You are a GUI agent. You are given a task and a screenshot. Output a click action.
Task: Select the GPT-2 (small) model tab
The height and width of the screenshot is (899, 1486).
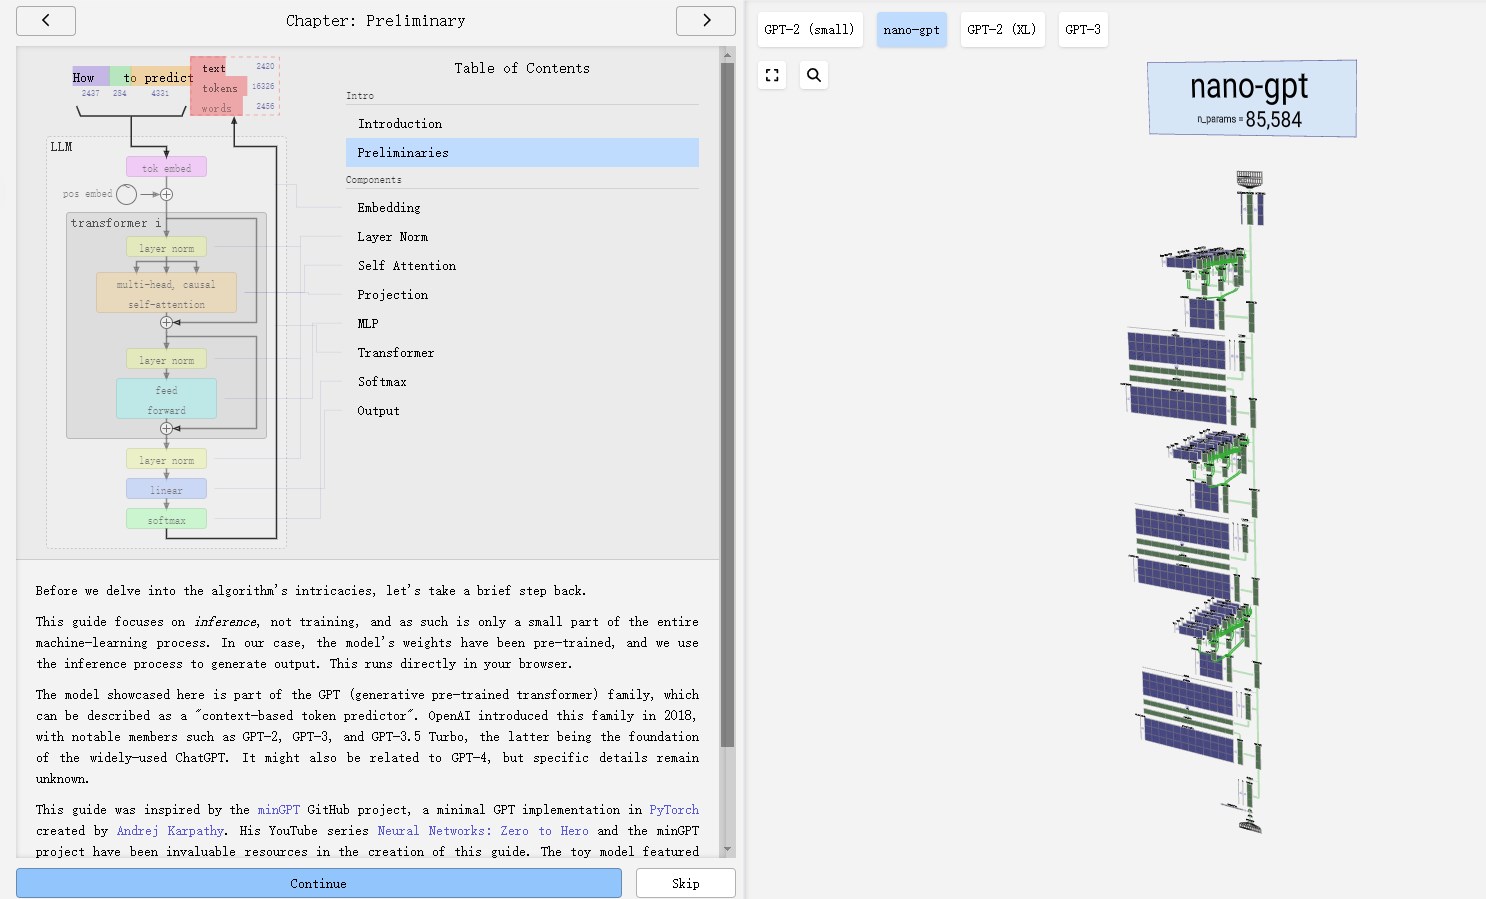809,30
